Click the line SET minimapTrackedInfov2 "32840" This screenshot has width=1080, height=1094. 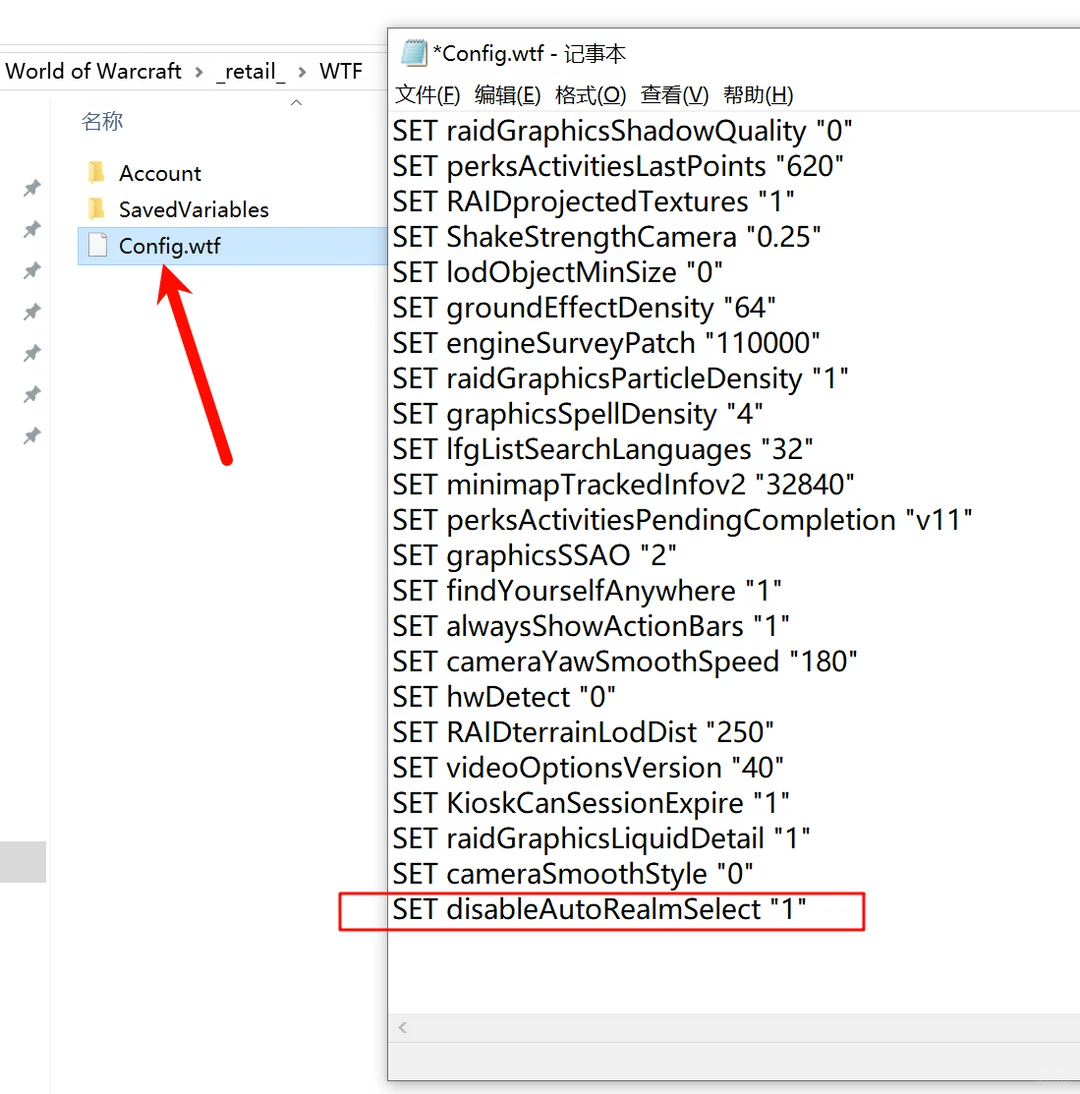(x=624, y=485)
